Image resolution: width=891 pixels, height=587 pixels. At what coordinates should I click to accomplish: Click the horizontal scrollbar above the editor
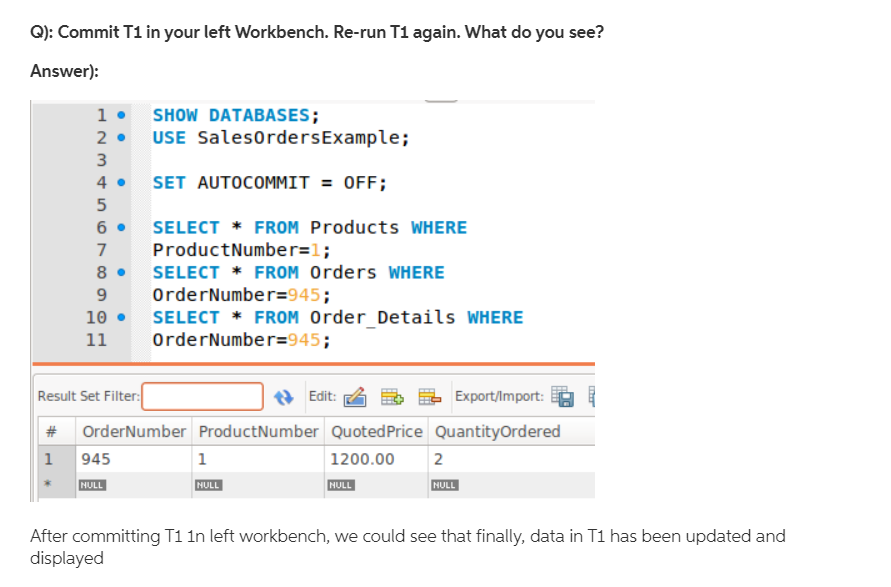coord(441,99)
